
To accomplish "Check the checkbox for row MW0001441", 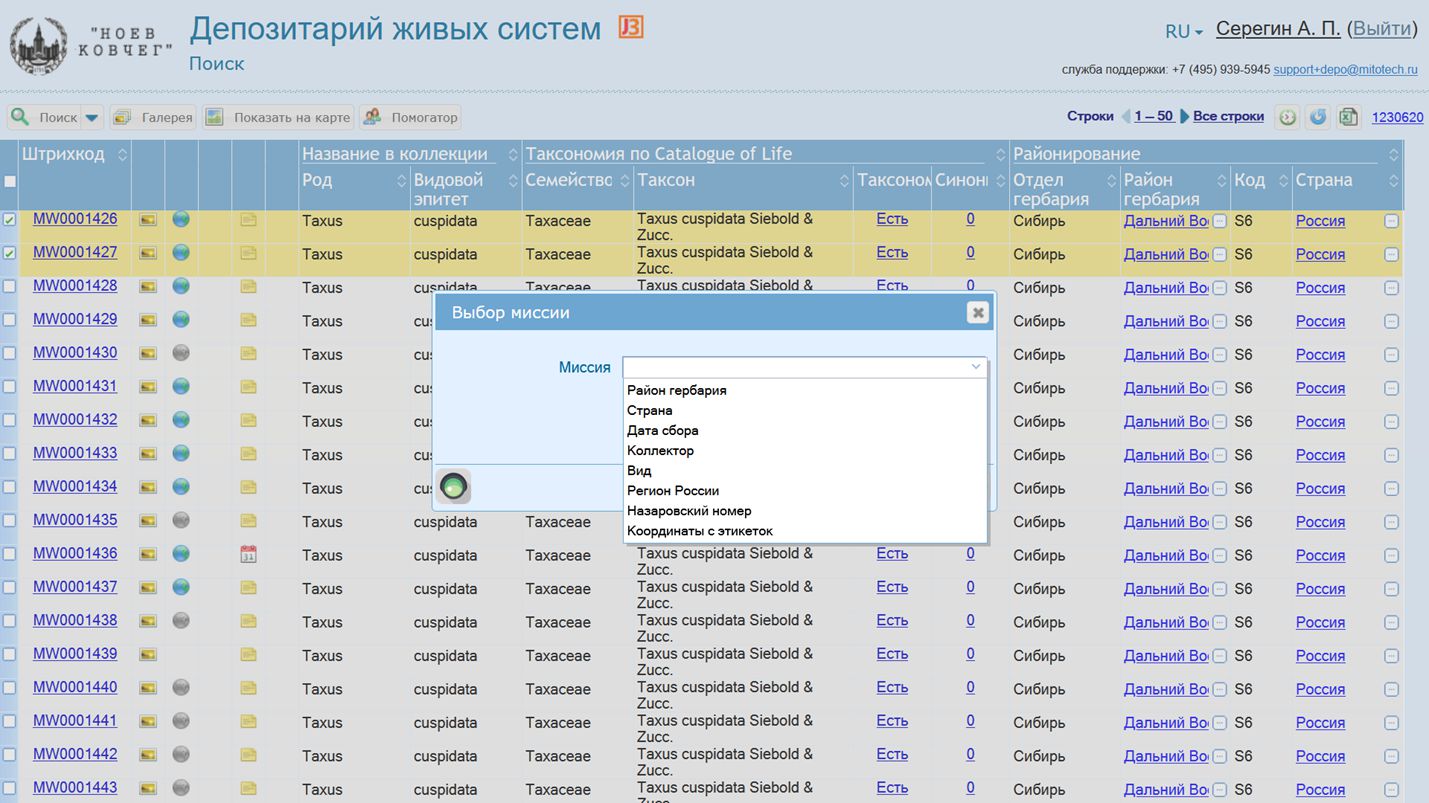I will tap(10, 721).
